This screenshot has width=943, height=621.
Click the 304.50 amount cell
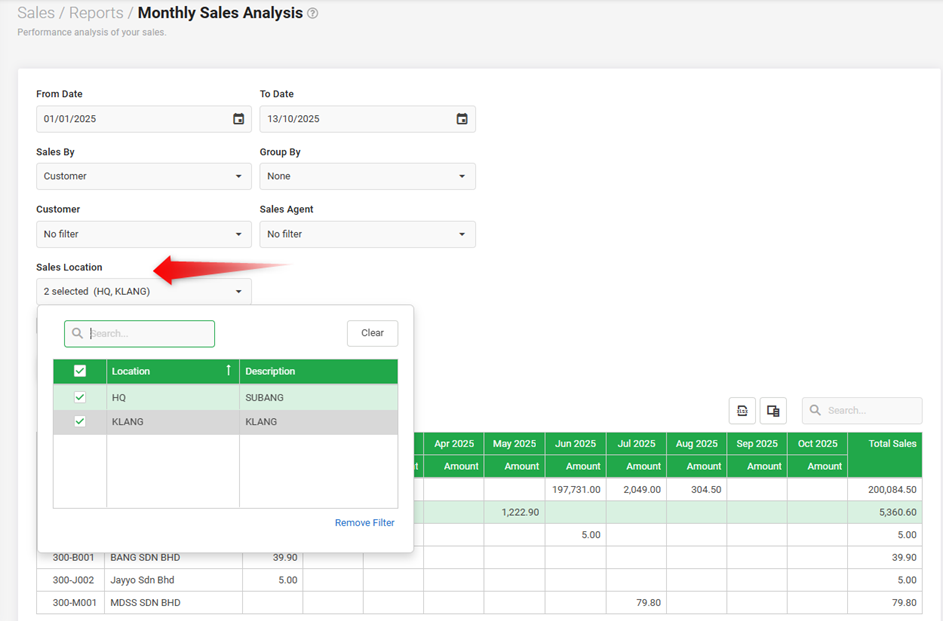point(696,489)
